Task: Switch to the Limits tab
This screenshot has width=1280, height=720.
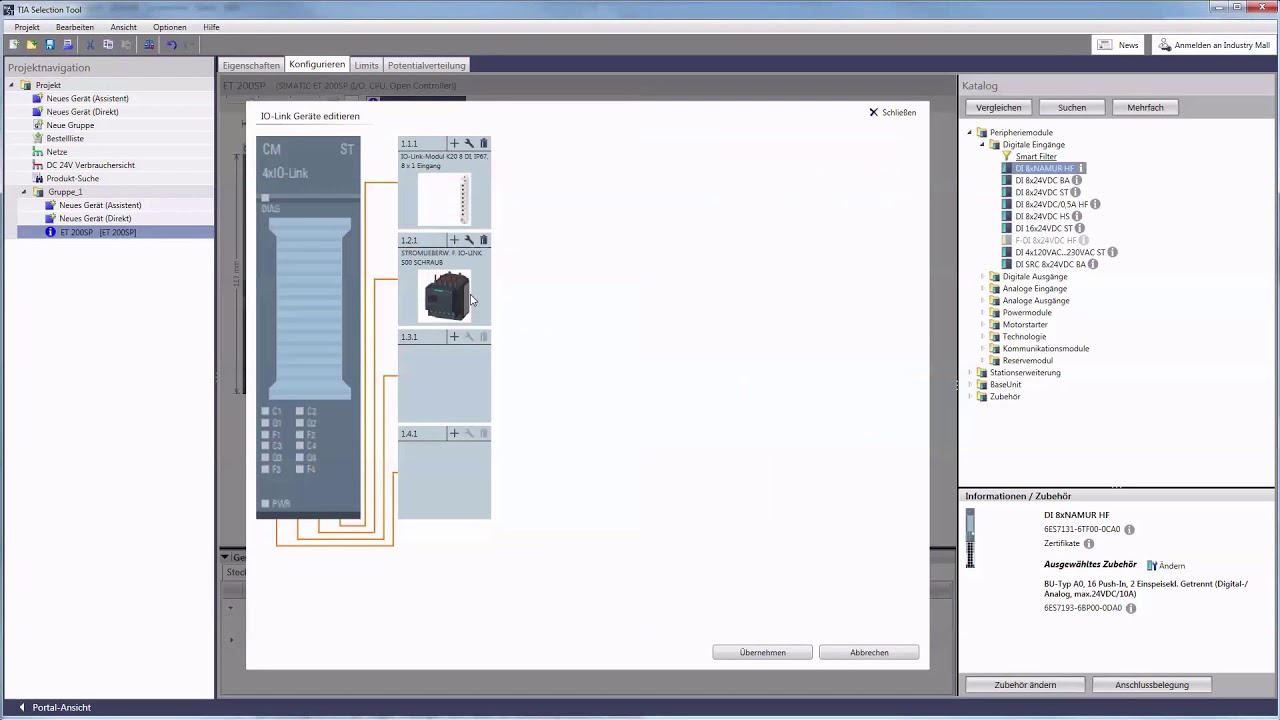Action: coord(366,65)
